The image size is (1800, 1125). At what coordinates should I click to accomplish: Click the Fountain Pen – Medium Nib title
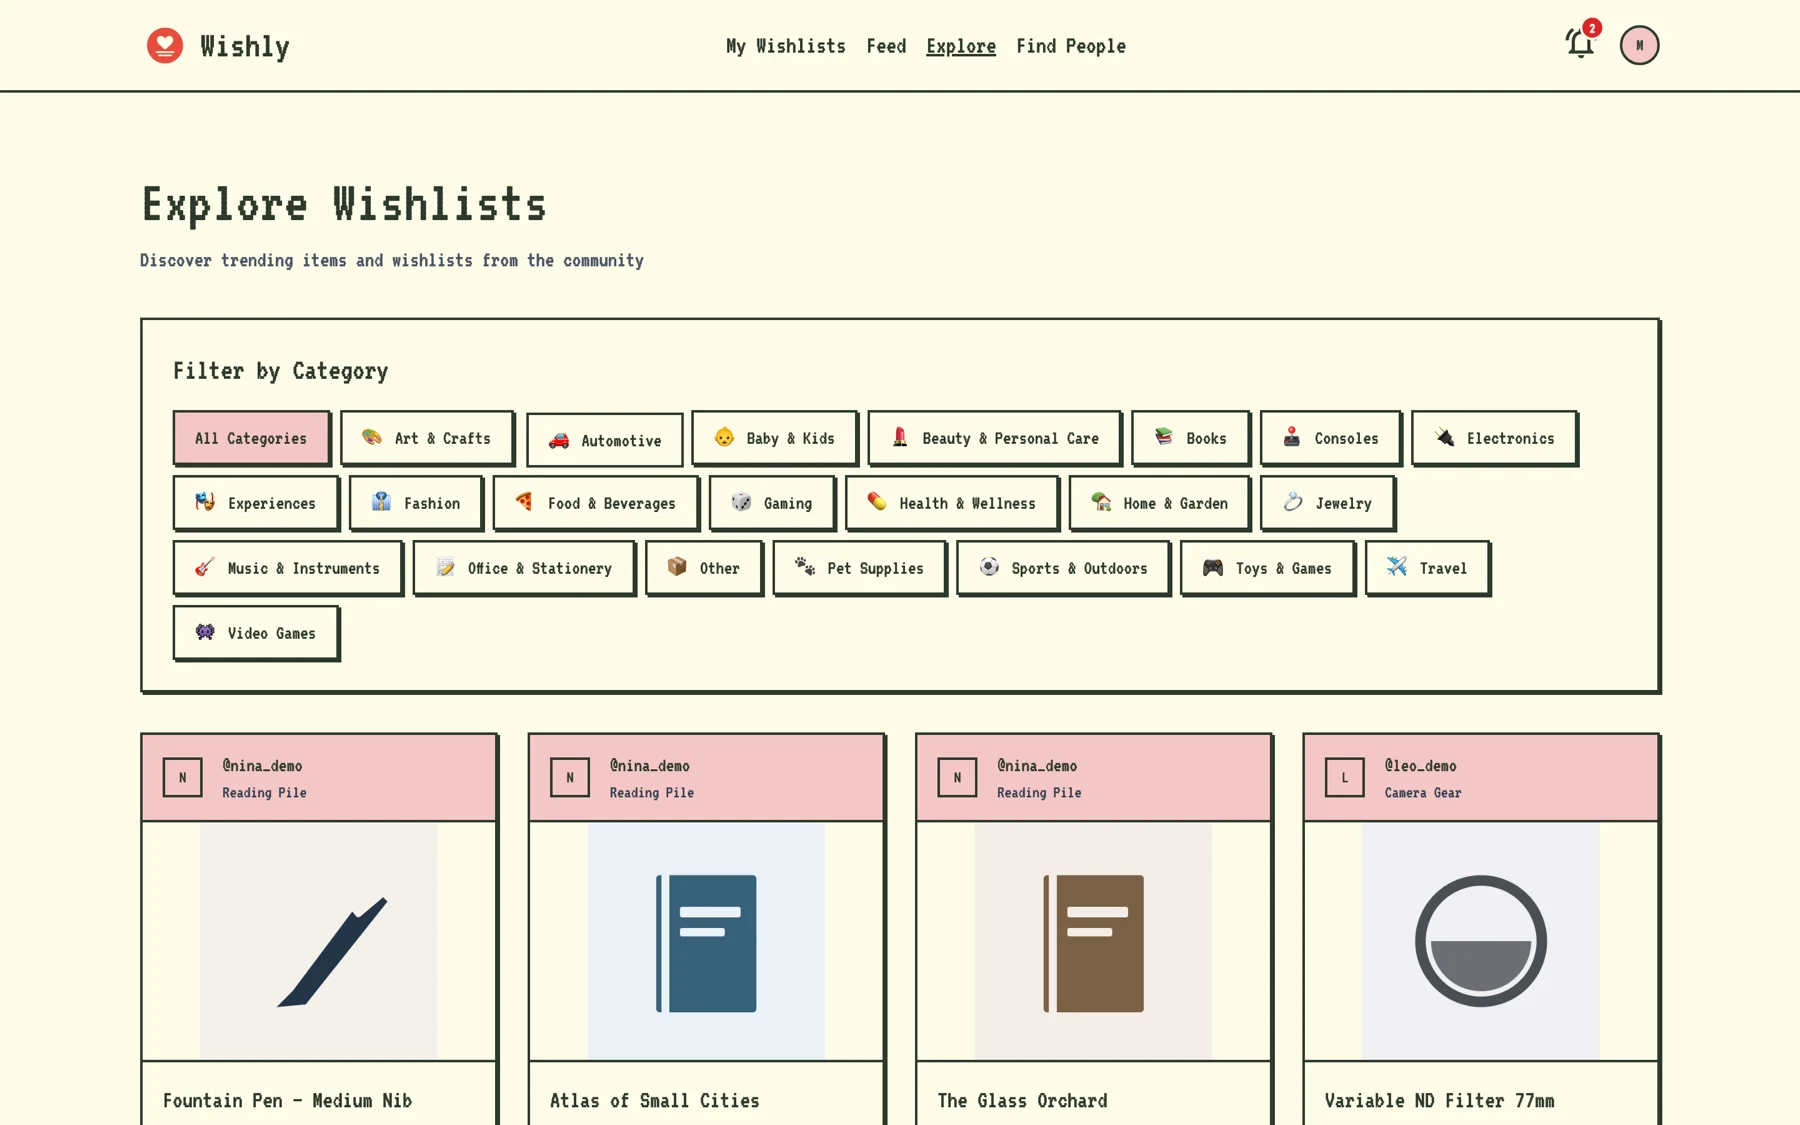287,1101
